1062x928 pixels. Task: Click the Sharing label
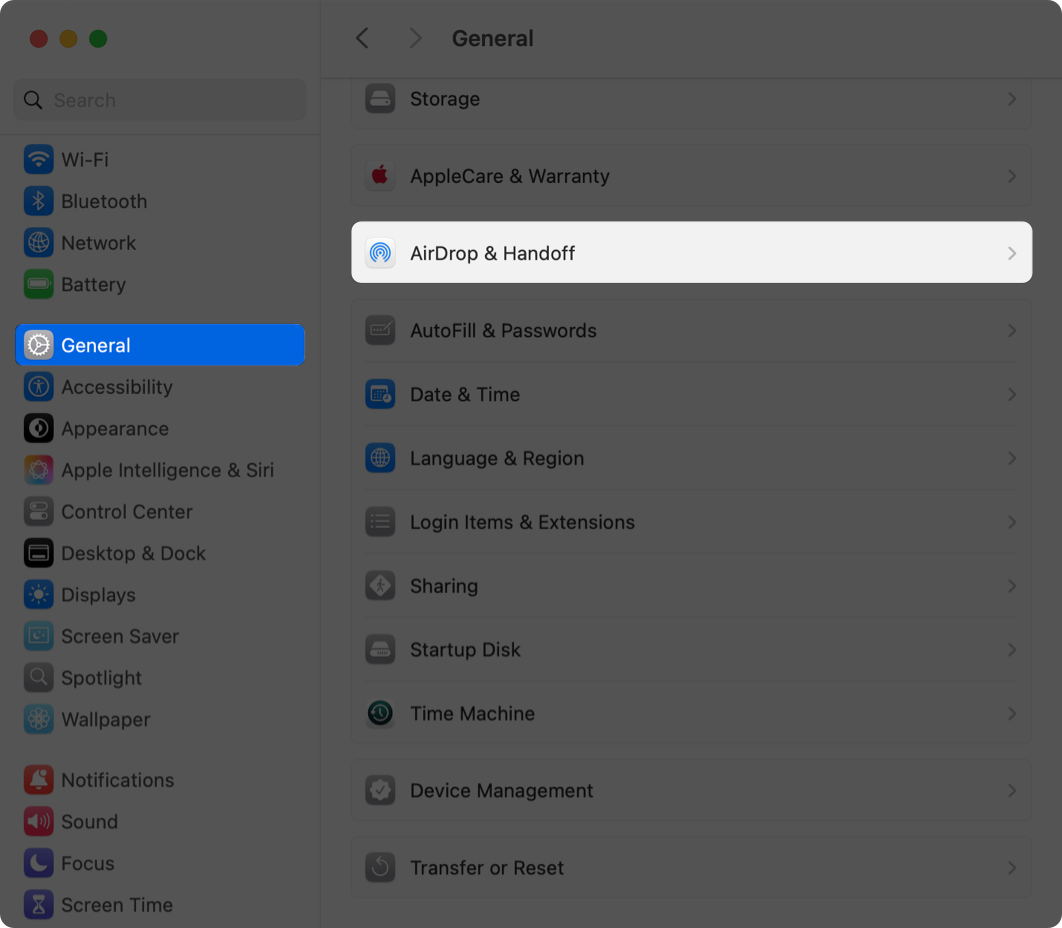point(444,586)
